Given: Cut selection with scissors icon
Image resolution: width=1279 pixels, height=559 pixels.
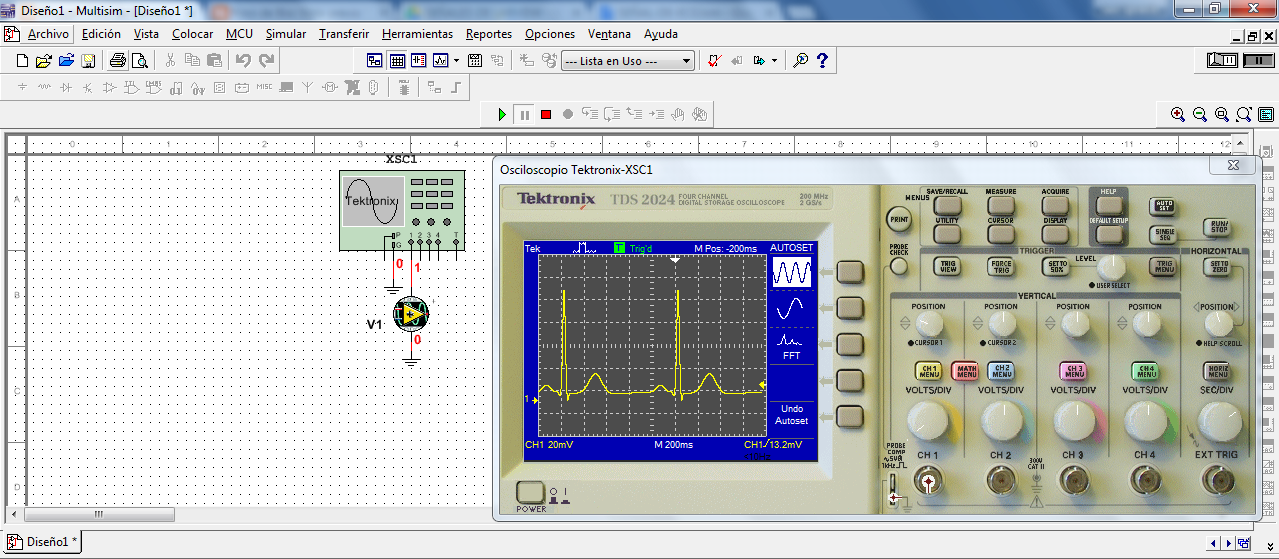Looking at the screenshot, I should 170,61.
